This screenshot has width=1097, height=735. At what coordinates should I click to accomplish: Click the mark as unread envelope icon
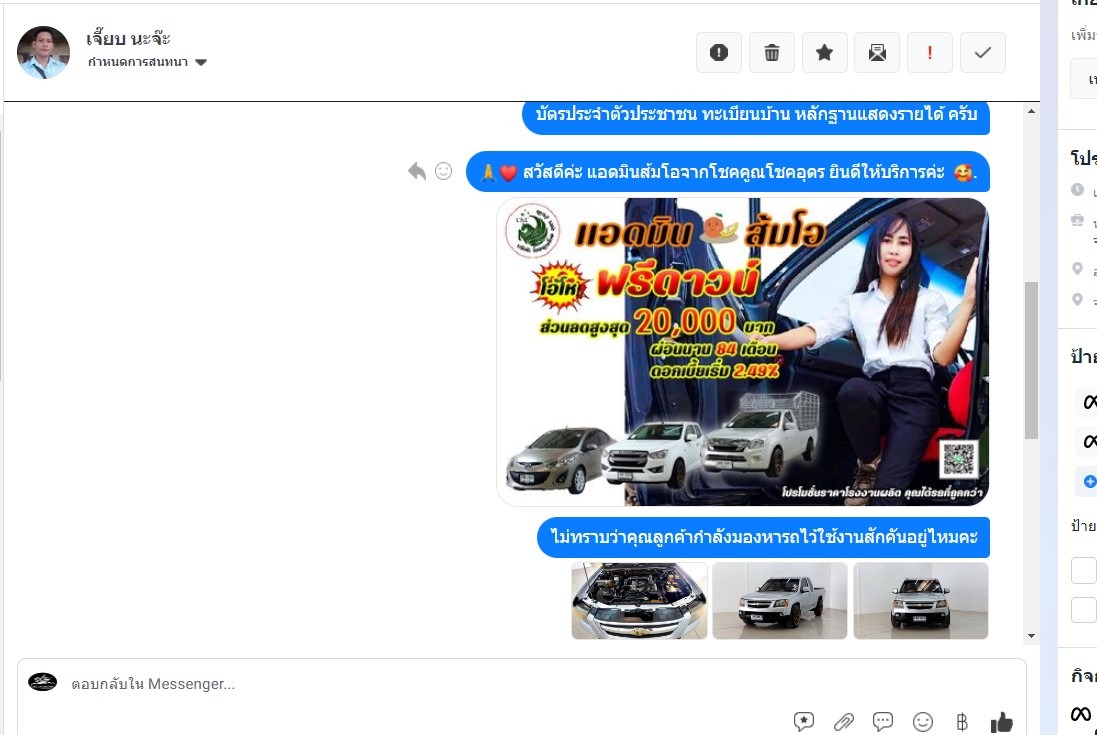click(x=877, y=53)
